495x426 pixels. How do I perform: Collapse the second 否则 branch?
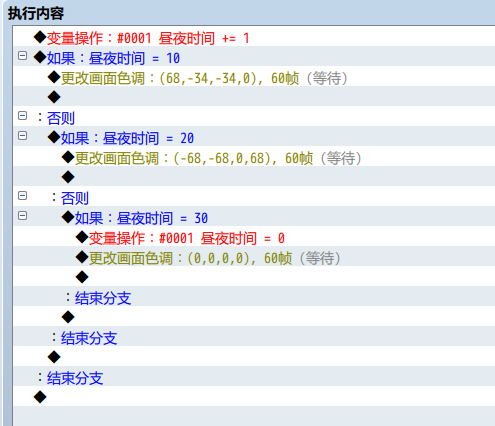22,196
